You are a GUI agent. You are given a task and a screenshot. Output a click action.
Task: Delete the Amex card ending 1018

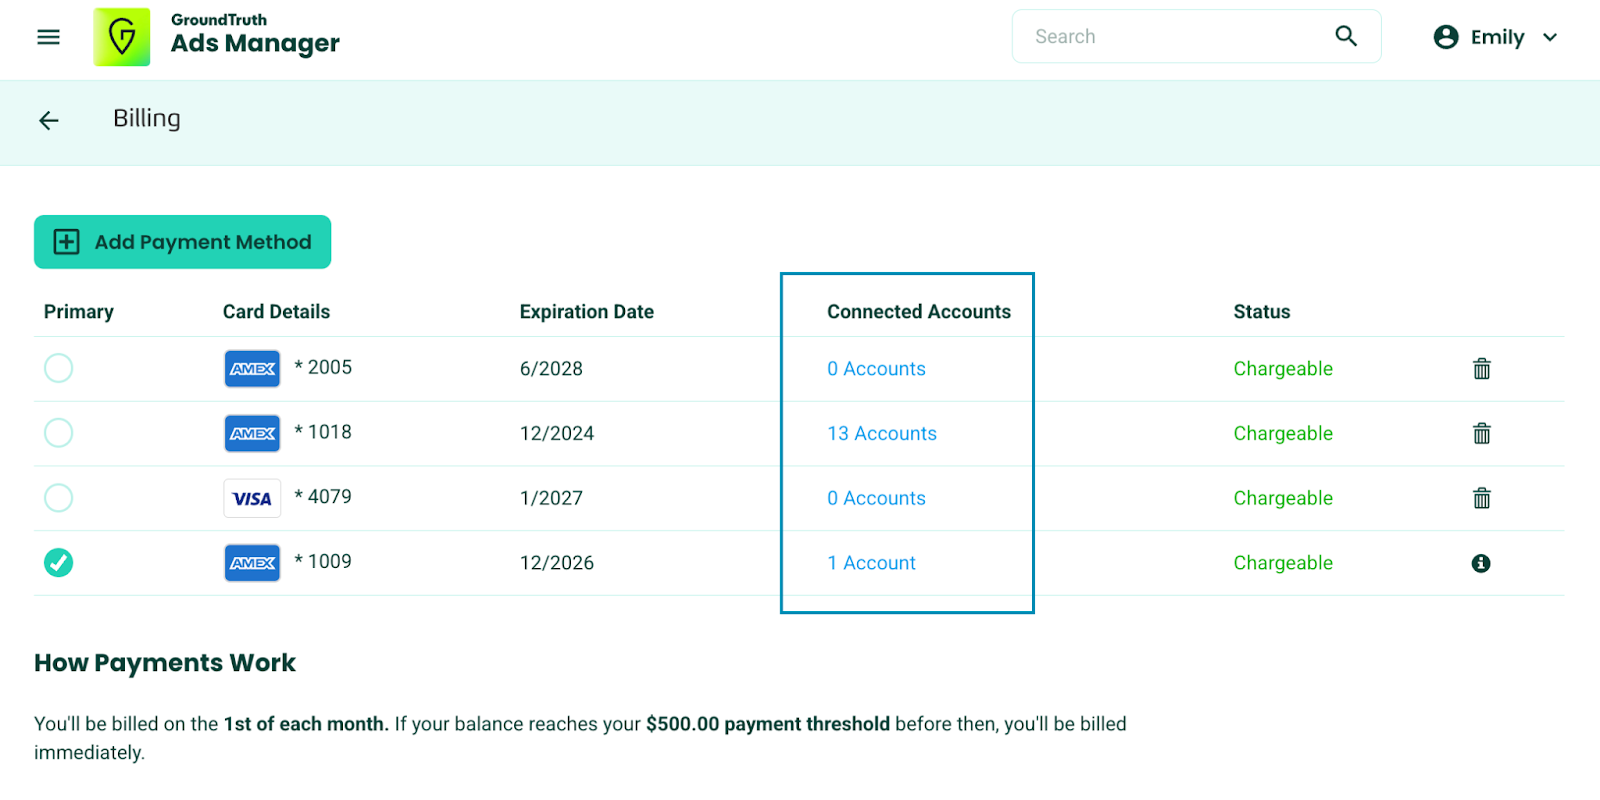(1481, 434)
